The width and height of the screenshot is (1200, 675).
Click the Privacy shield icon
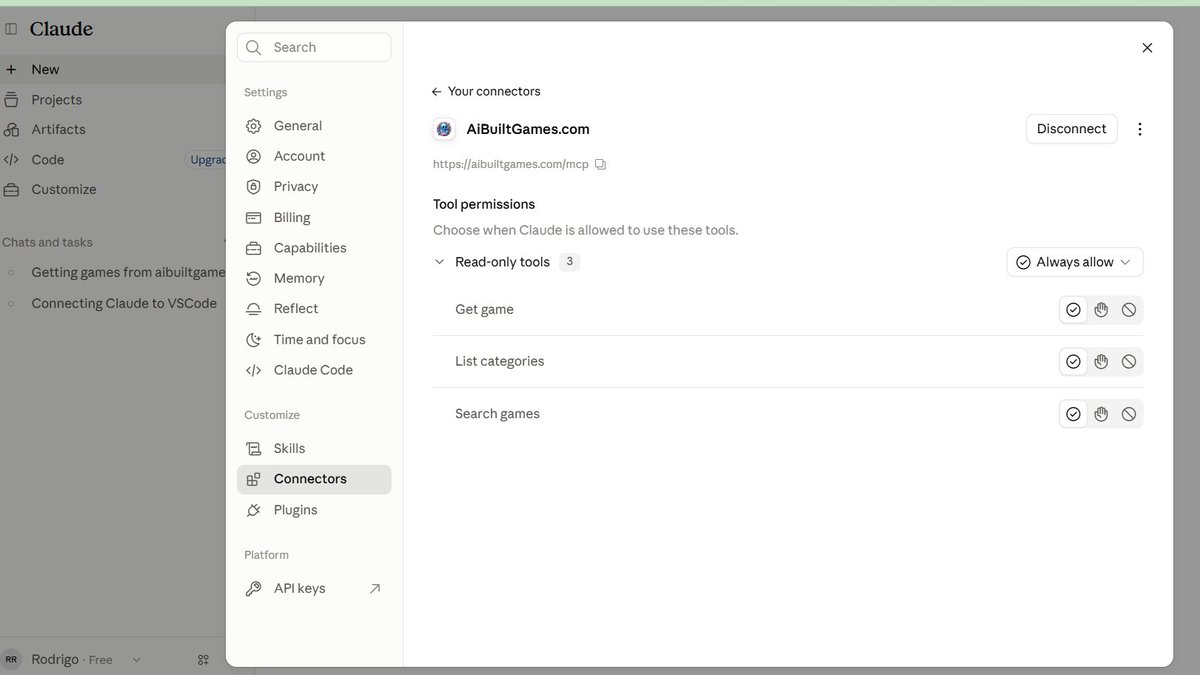click(x=254, y=187)
